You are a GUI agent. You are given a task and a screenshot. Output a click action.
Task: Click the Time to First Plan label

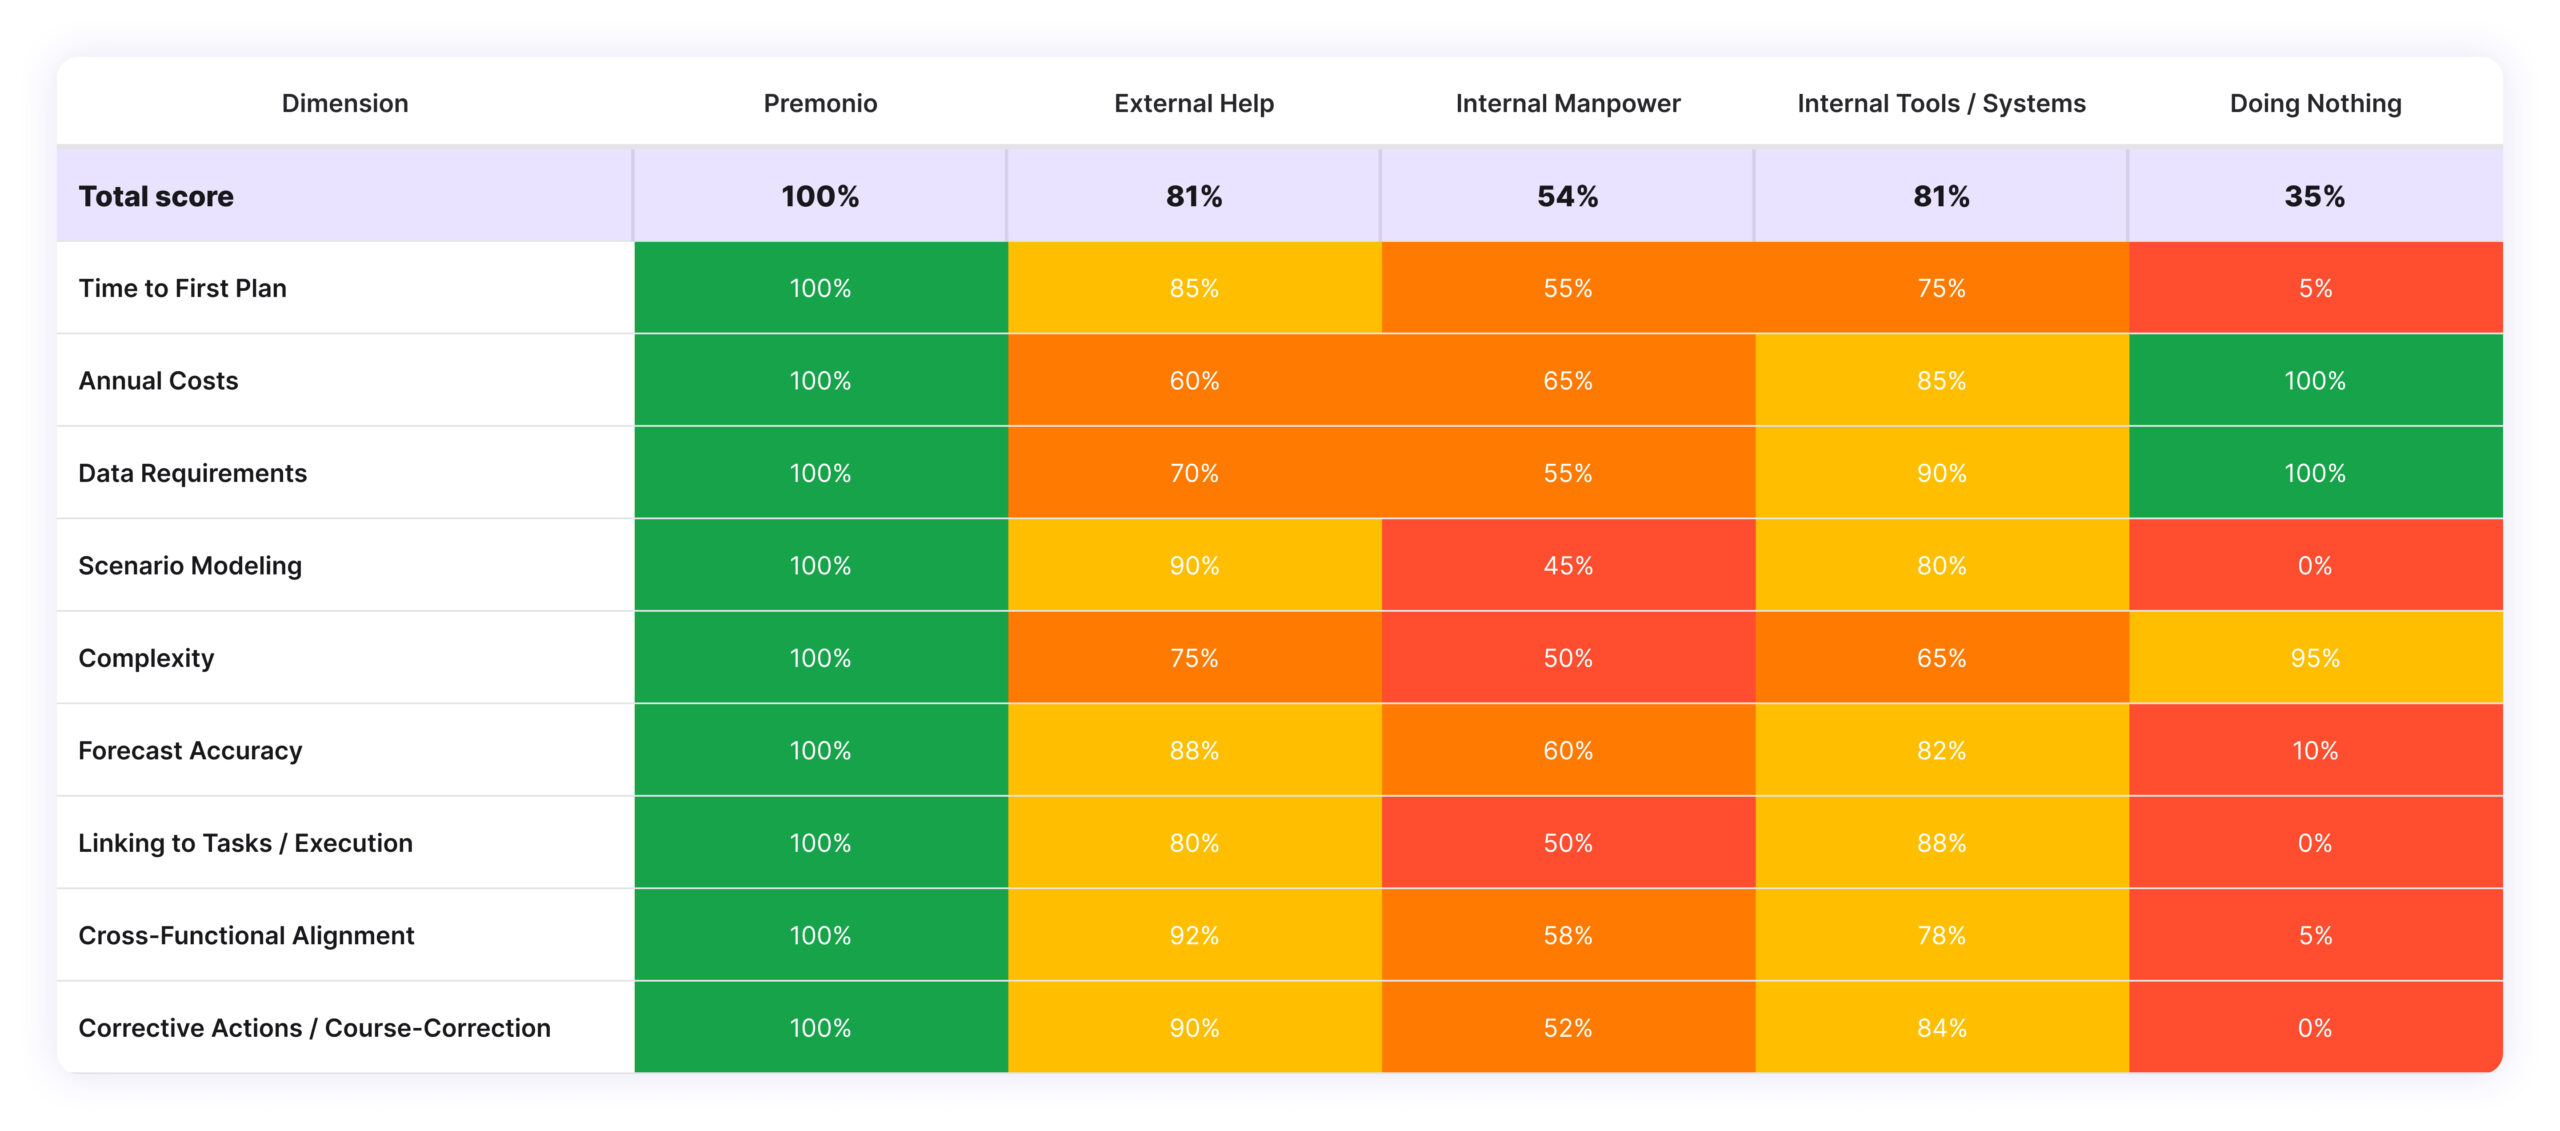[182, 288]
